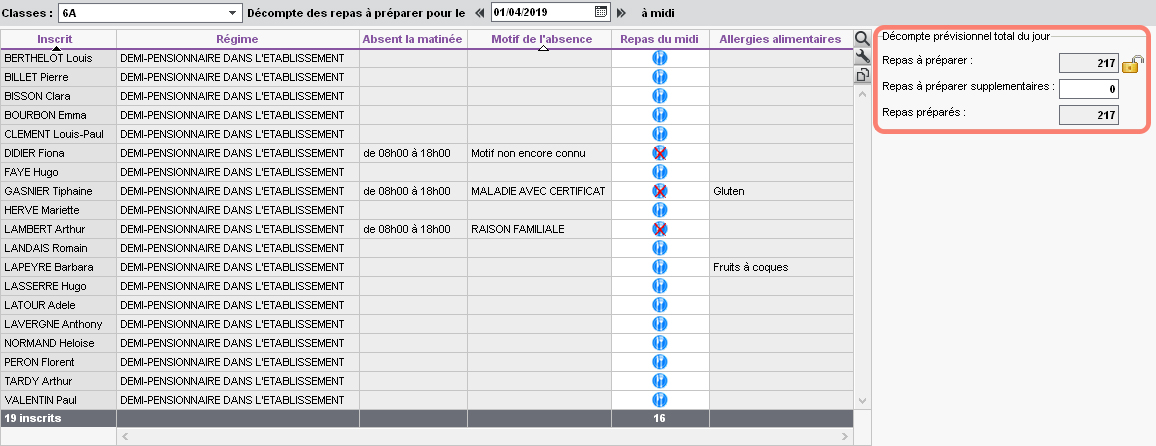Click horizontal scrollbar left arrow

125,437
